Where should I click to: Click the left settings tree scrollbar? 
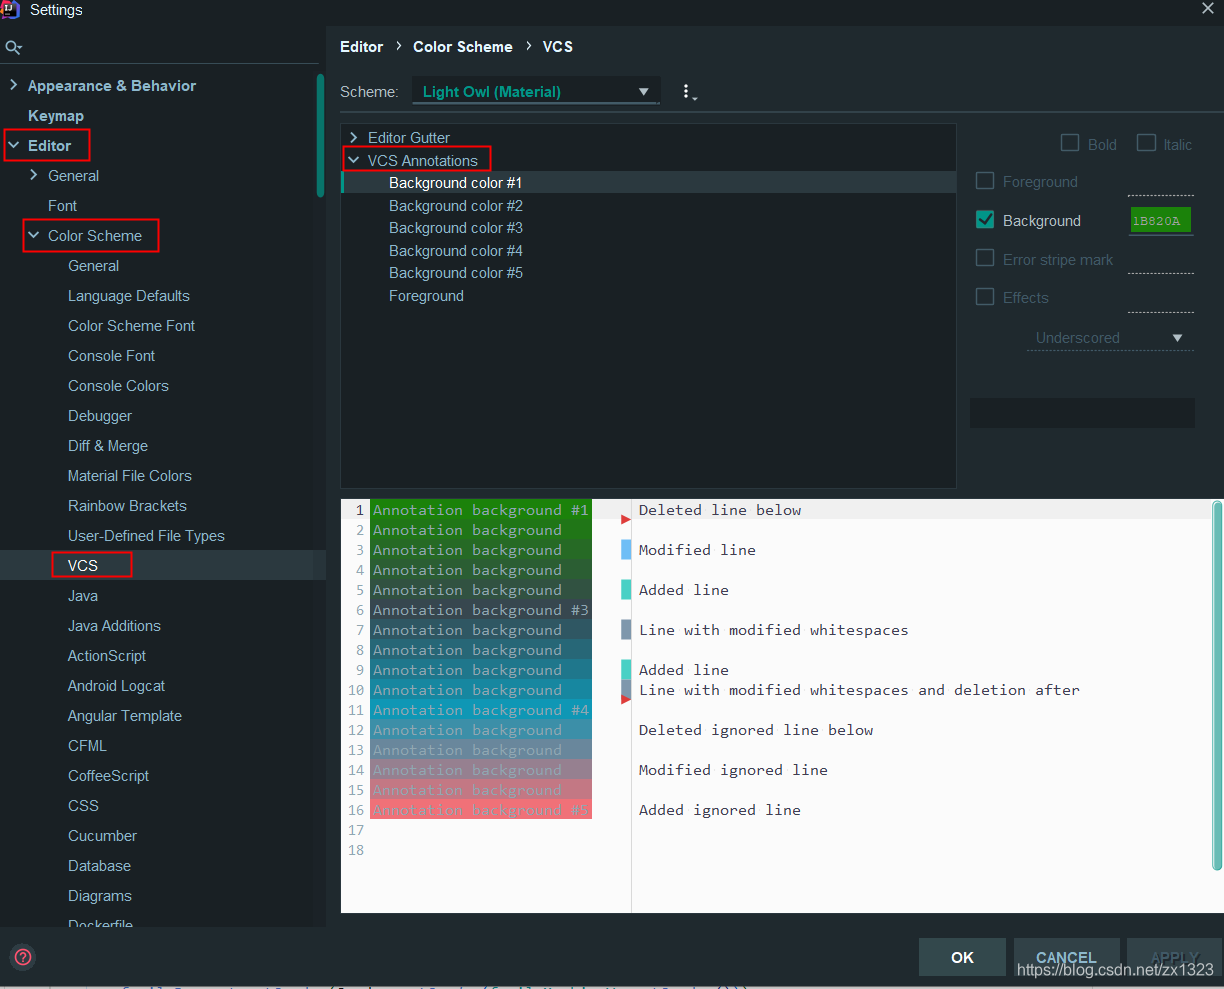click(x=320, y=136)
